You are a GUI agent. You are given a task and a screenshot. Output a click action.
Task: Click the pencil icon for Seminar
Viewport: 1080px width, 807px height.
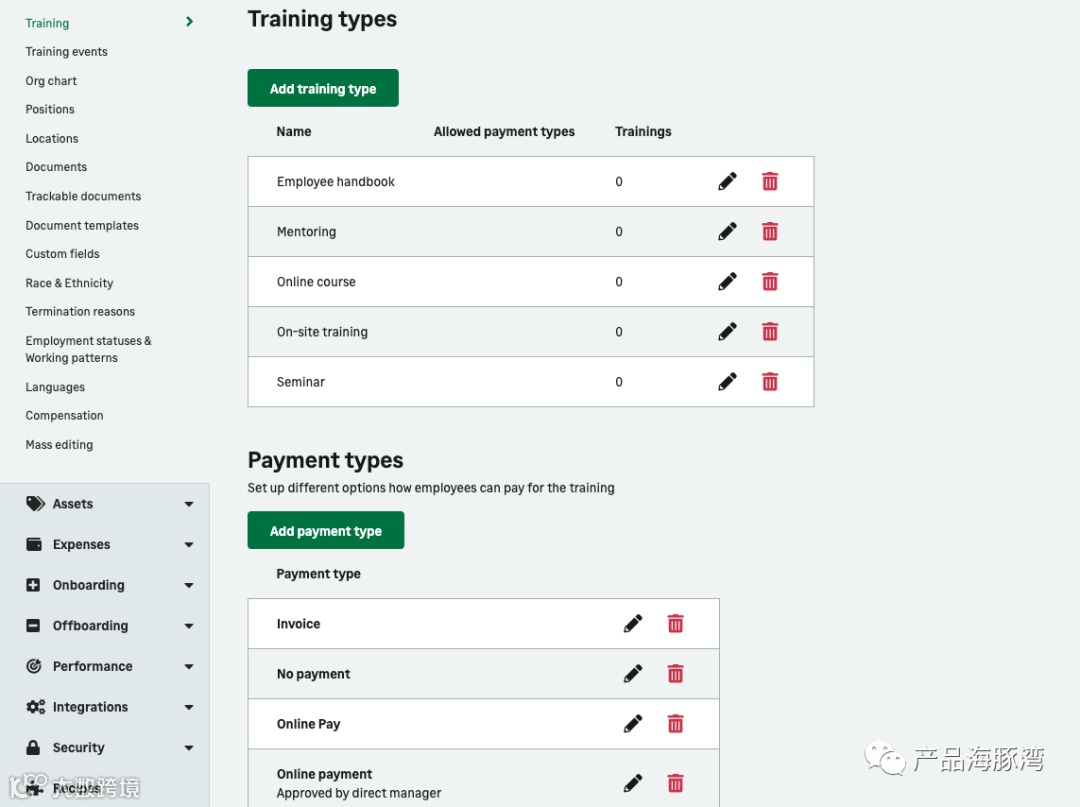pyautogui.click(x=727, y=382)
